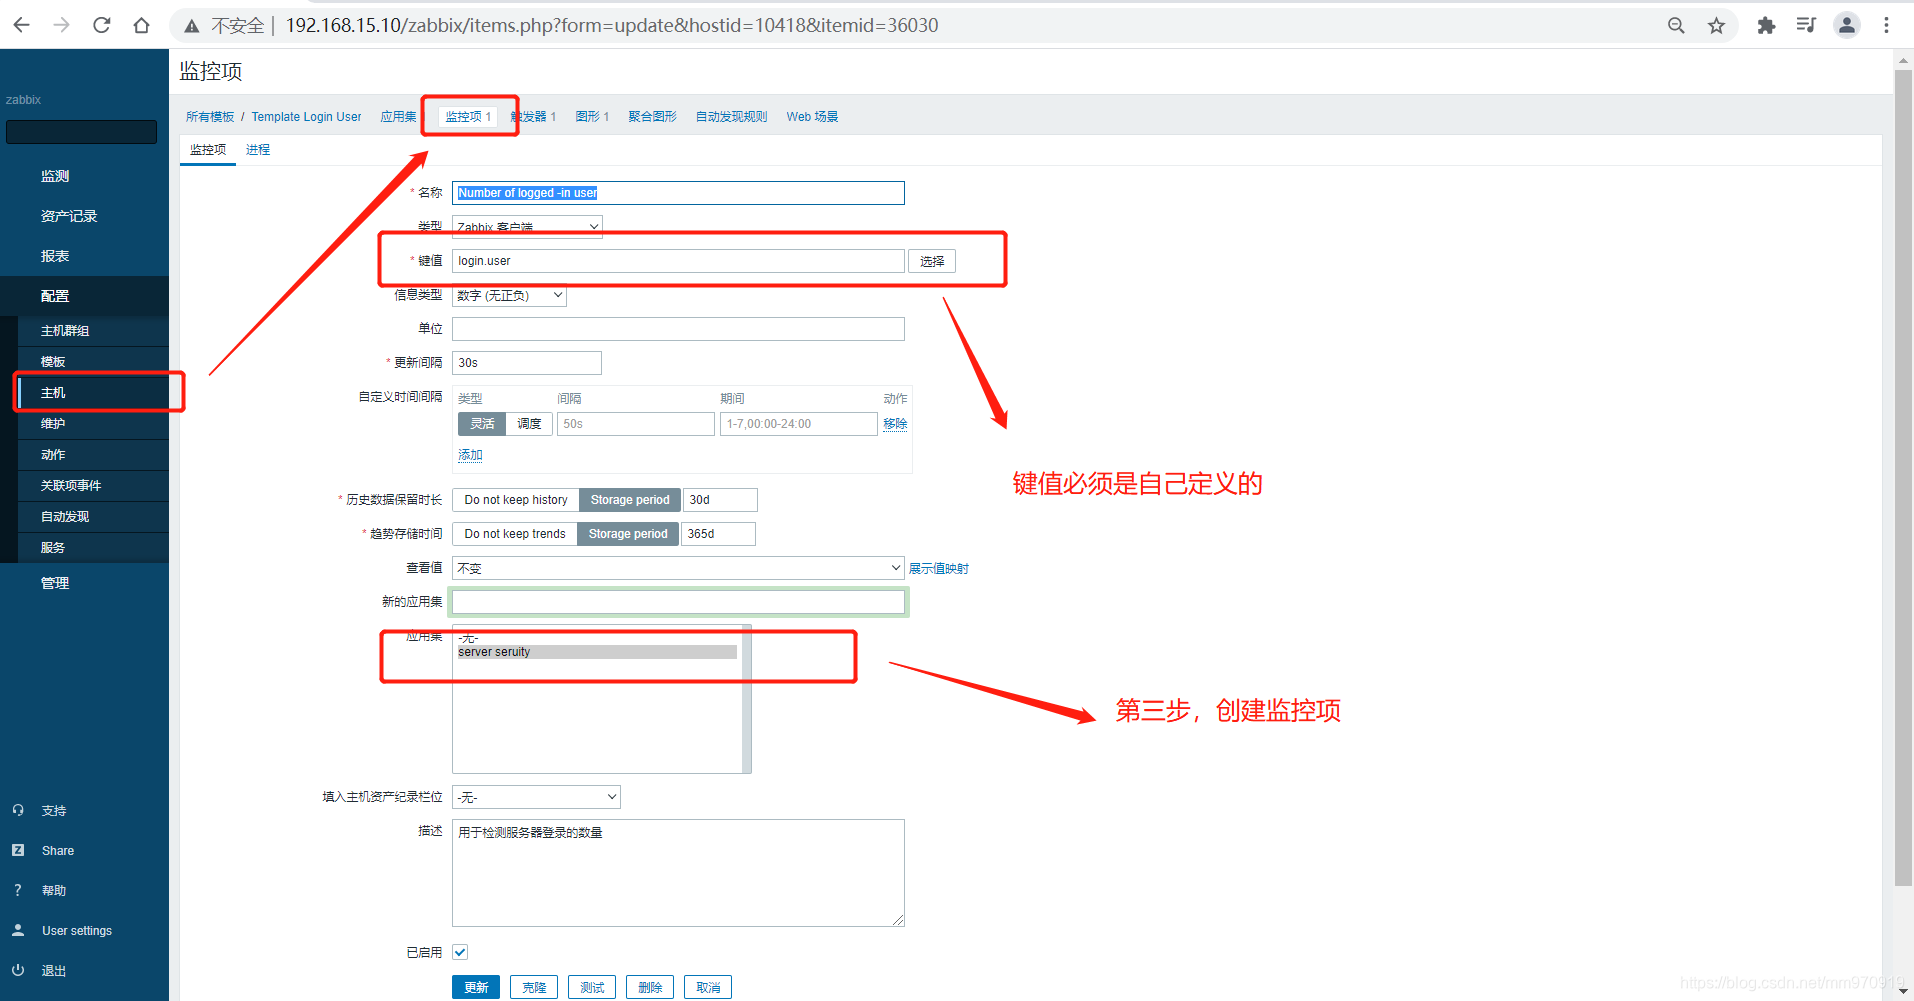The image size is (1914, 1001).
Task: Open Actions in sidebar
Action: [x=53, y=455]
